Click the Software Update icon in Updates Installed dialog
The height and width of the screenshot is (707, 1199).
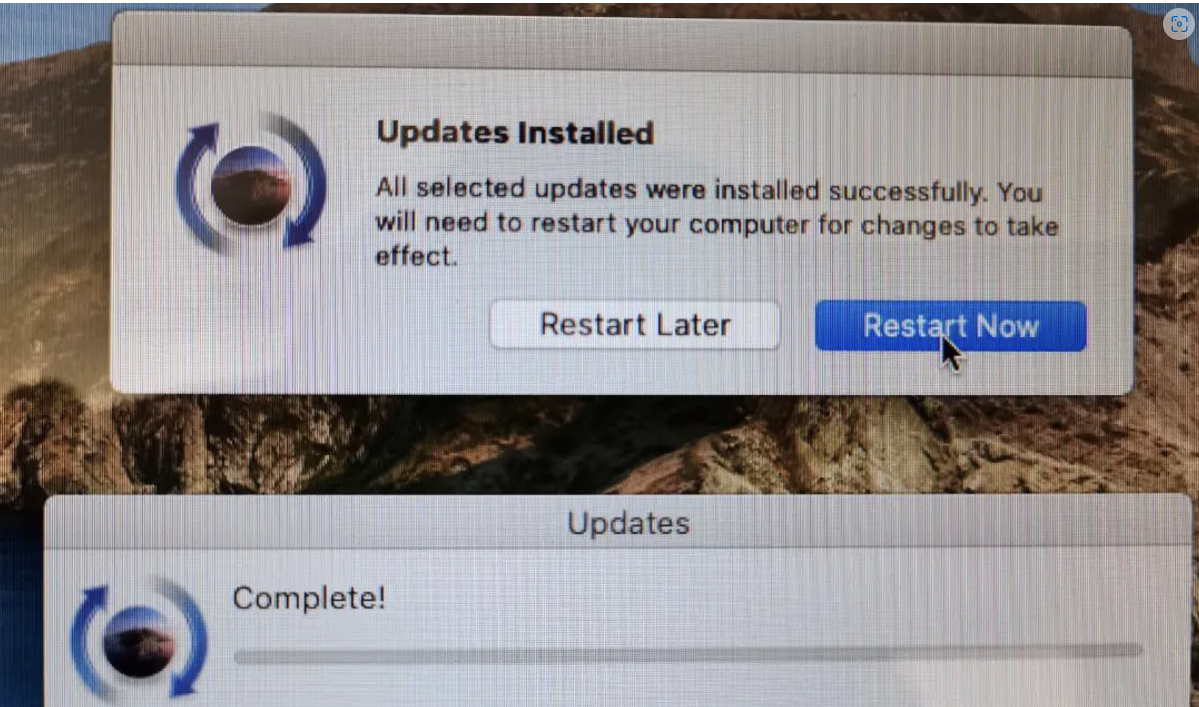click(x=251, y=183)
